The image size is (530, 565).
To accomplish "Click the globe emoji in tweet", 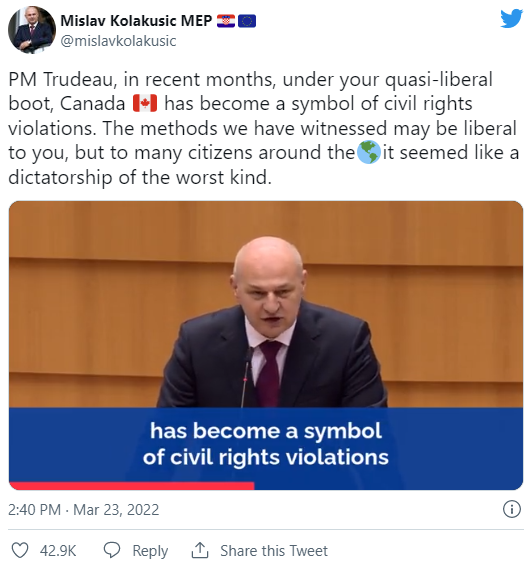I will (369, 152).
